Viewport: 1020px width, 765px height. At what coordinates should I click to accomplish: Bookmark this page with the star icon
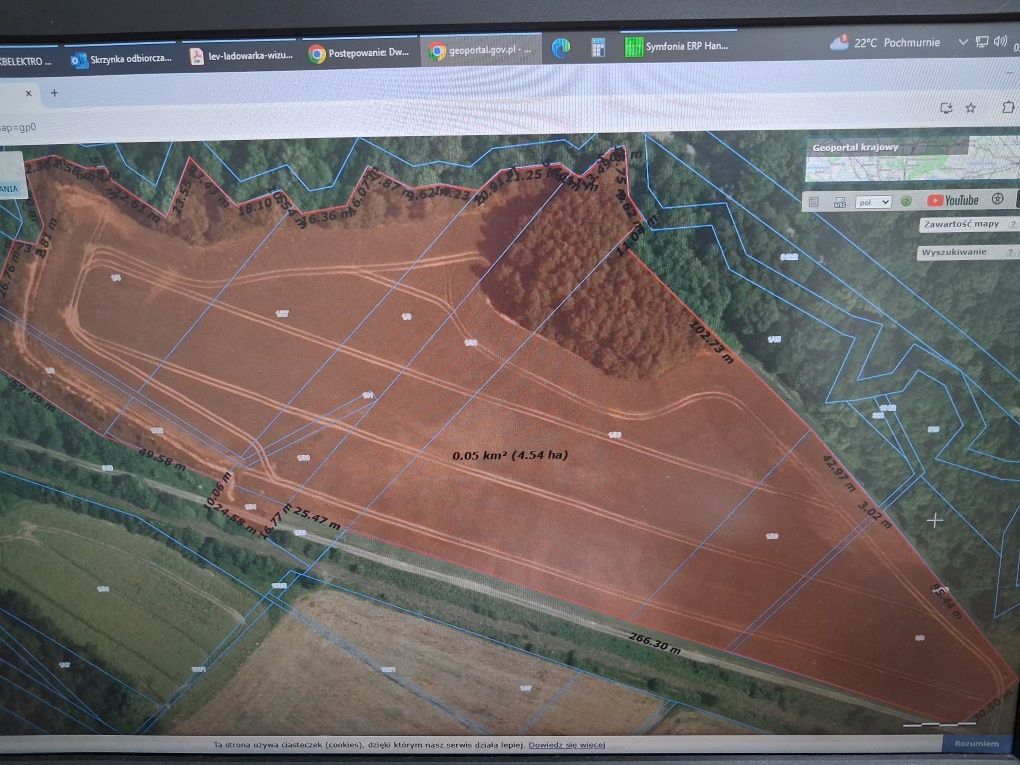point(971,108)
